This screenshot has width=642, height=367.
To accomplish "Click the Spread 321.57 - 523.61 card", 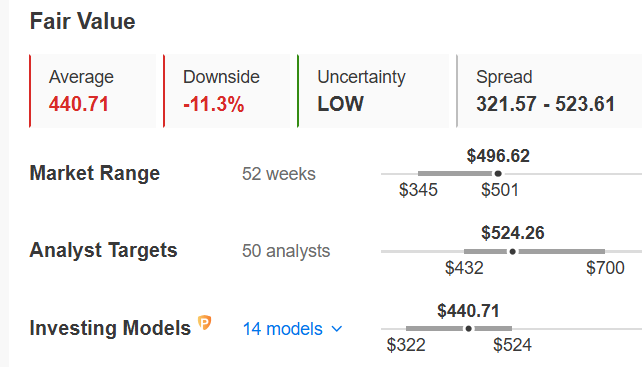I will (x=549, y=91).
